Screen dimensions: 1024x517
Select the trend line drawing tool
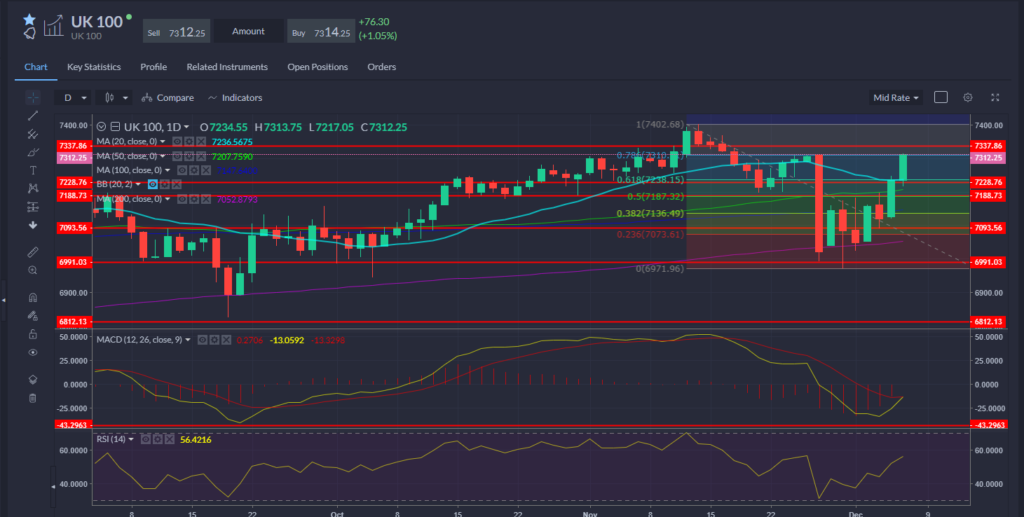[33, 116]
